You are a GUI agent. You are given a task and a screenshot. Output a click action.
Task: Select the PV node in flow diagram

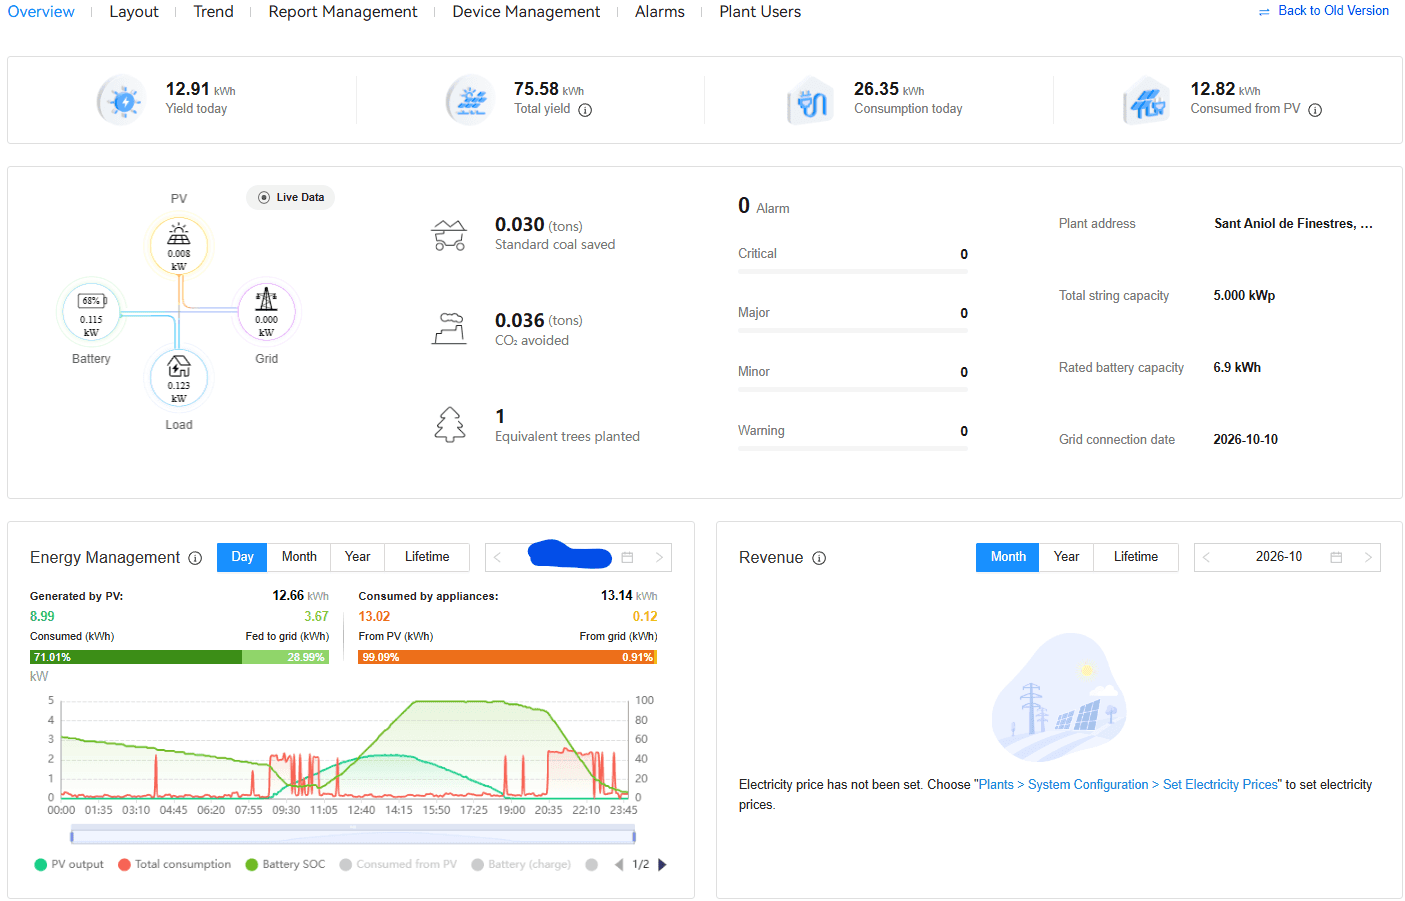click(179, 246)
